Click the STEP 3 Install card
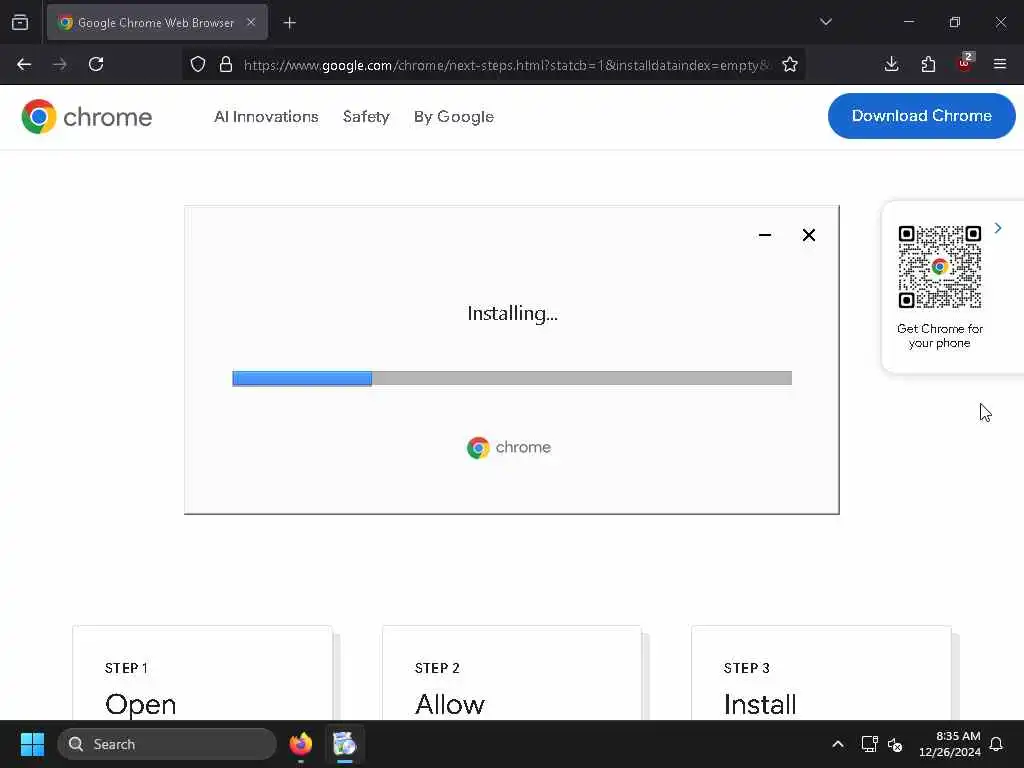1024x768 pixels. point(821,673)
